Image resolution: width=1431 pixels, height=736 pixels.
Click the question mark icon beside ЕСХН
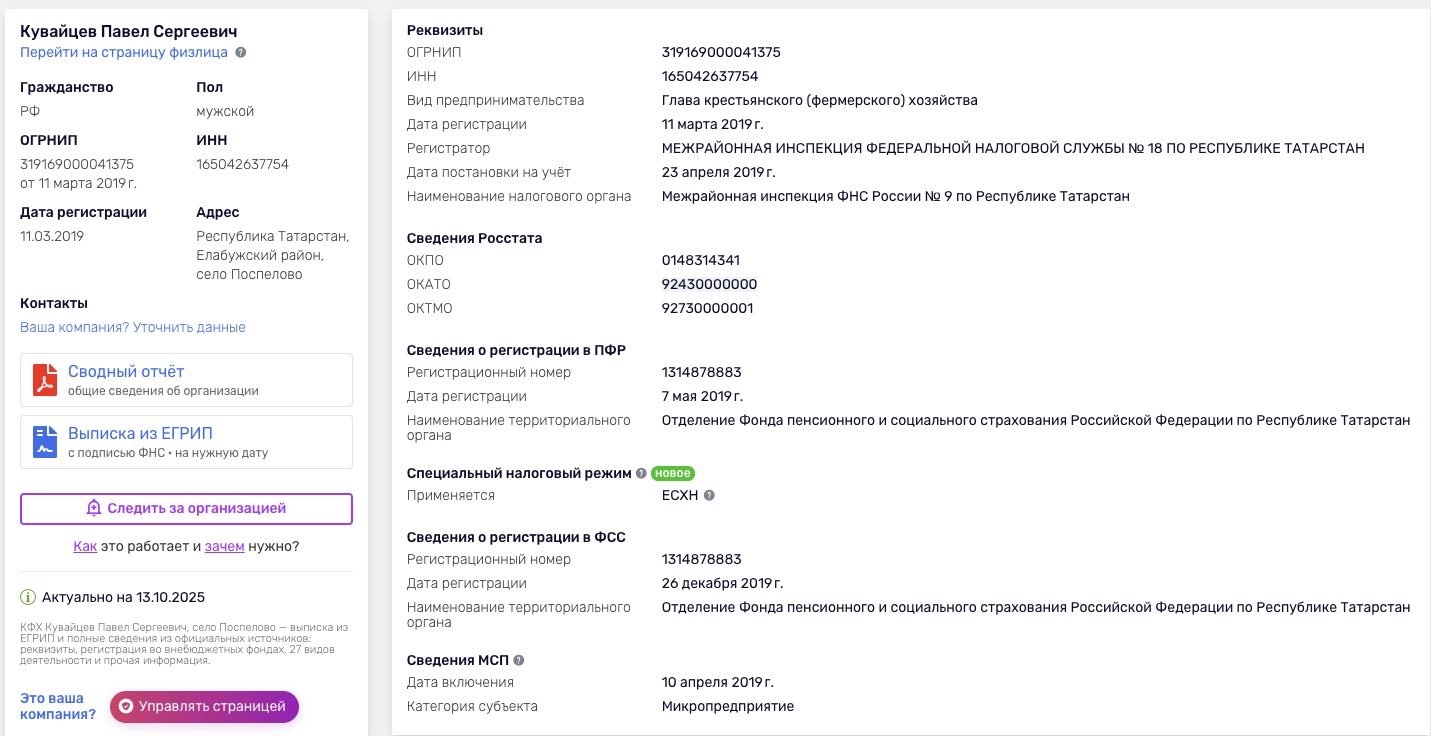[709, 495]
